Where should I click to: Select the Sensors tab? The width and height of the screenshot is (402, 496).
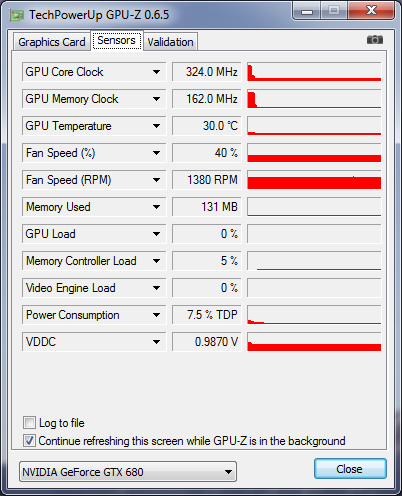coord(116,41)
